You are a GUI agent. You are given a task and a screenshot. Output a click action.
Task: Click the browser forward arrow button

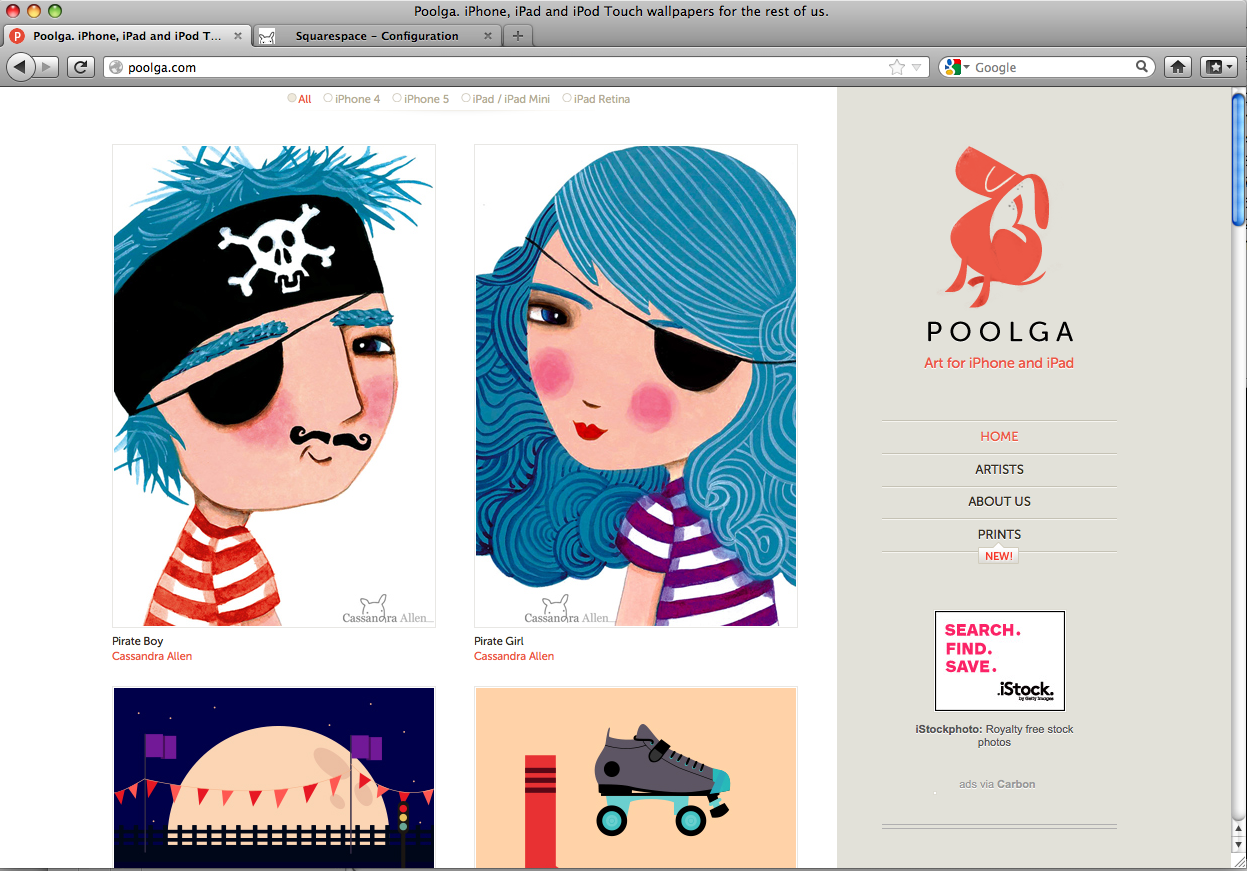point(47,67)
